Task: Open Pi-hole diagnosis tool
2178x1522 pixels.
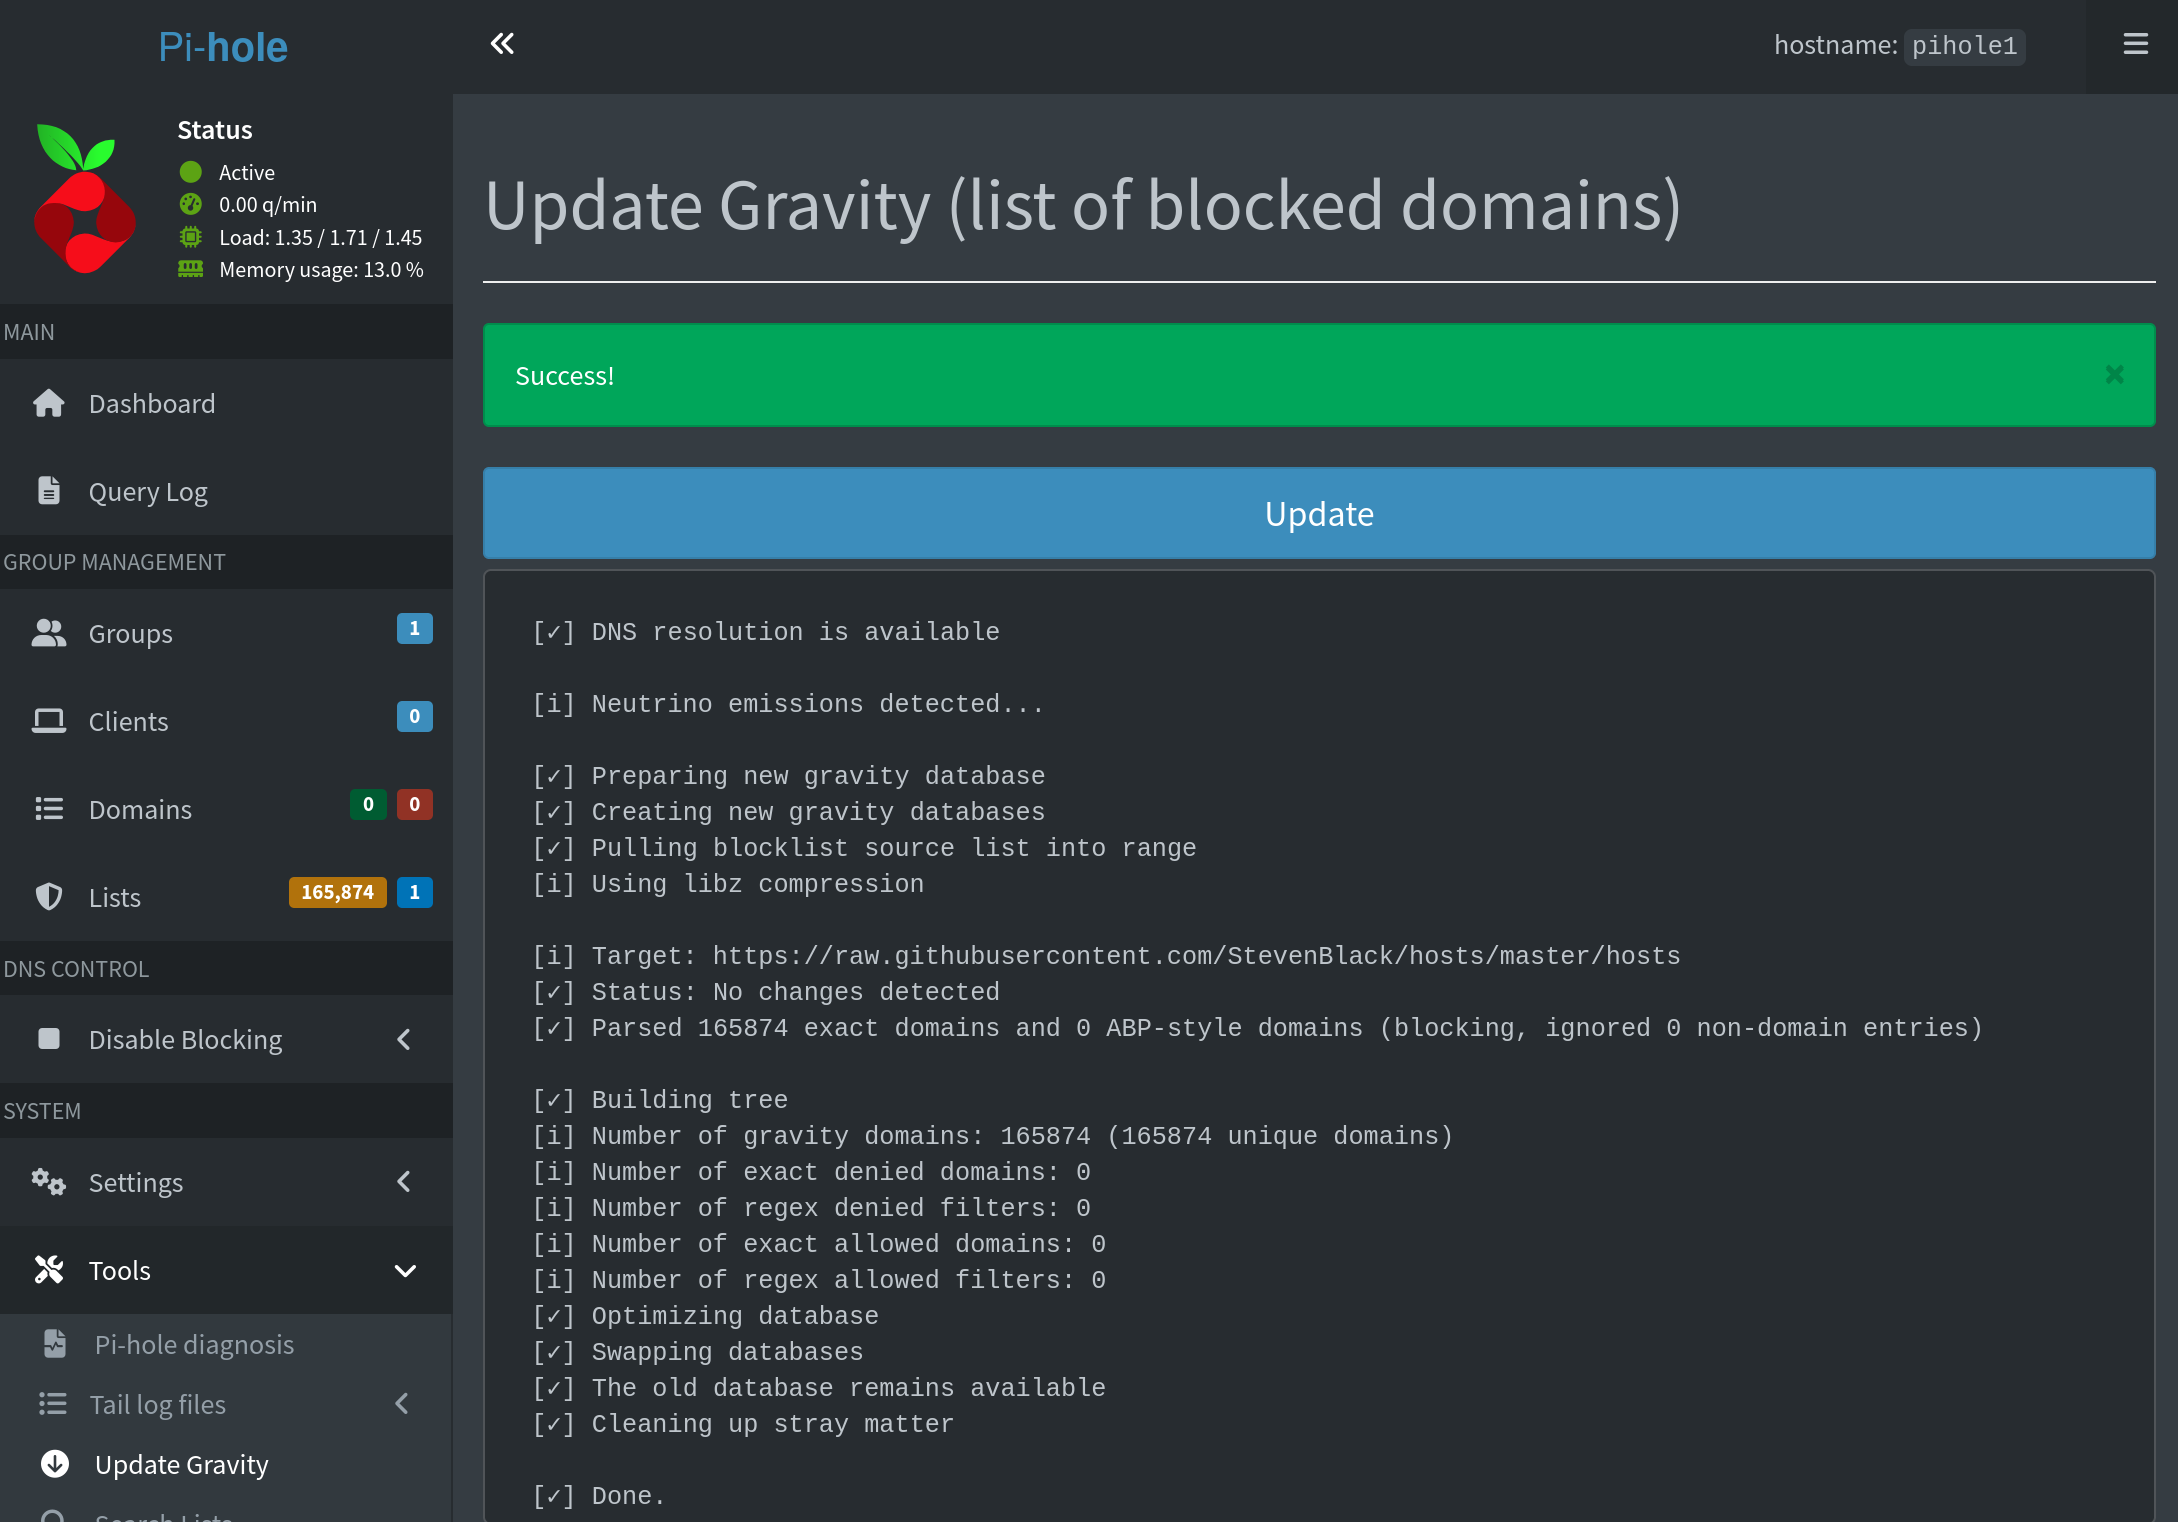Action: coord(194,1344)
